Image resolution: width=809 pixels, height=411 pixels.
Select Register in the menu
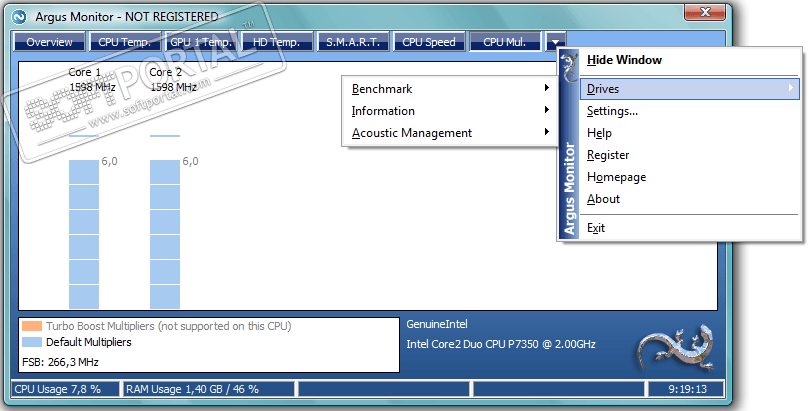(x=689, y=155)
